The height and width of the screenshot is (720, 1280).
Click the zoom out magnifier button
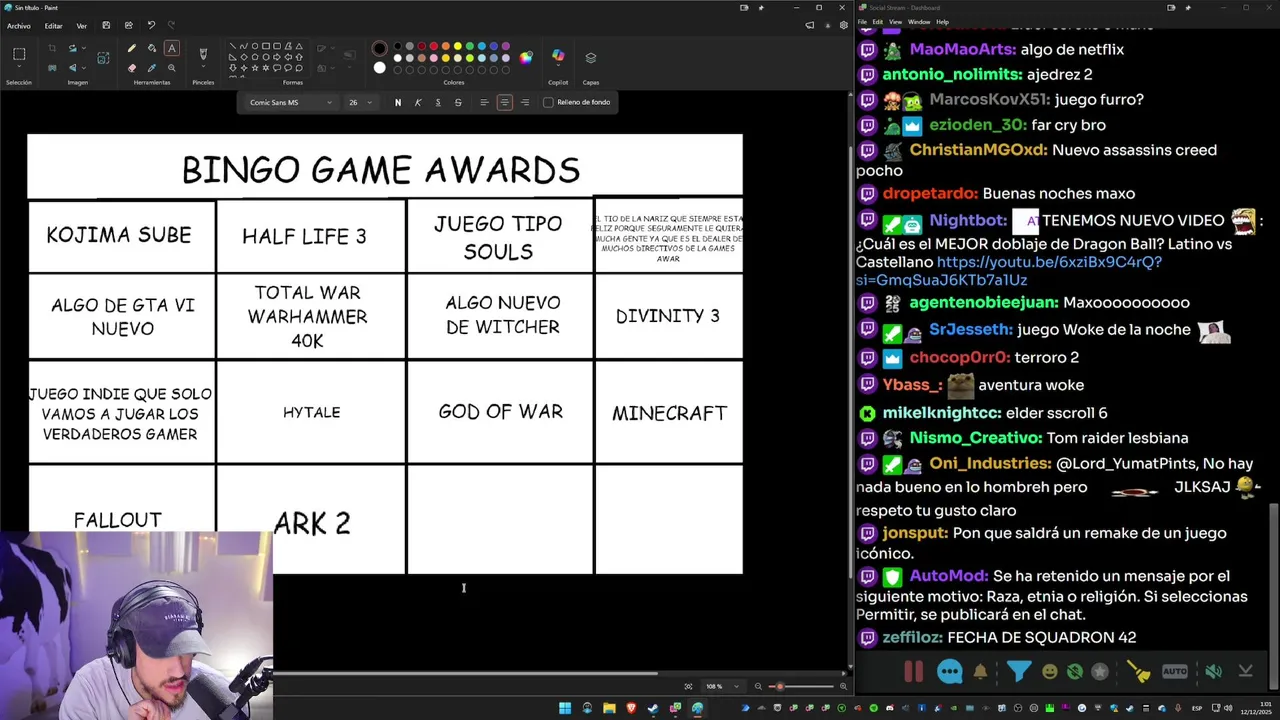click(x=758, y=686)
